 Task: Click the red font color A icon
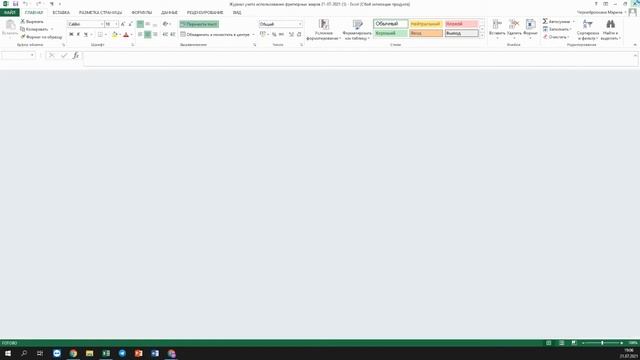(x=126, y=35)
